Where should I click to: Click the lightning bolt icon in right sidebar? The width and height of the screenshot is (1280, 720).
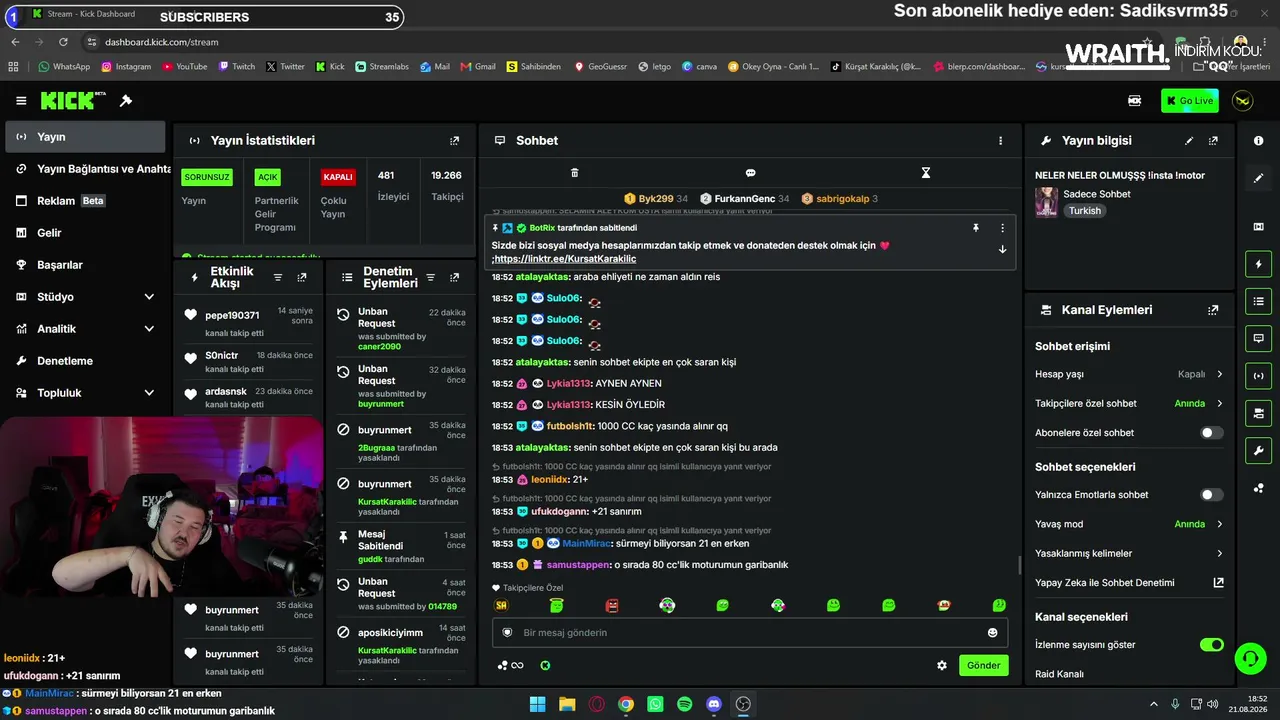tap(1258, 264)
